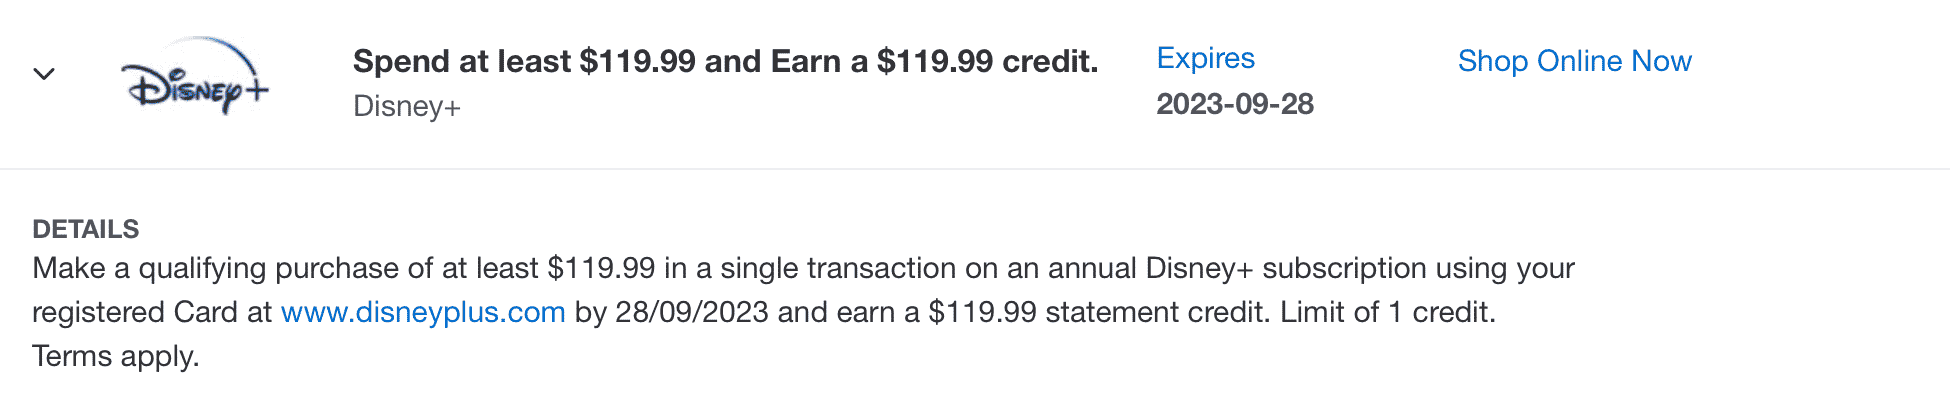Select the 2023-09-28 expiry date
1950x406 pixels.
[x=1235, y=104]
